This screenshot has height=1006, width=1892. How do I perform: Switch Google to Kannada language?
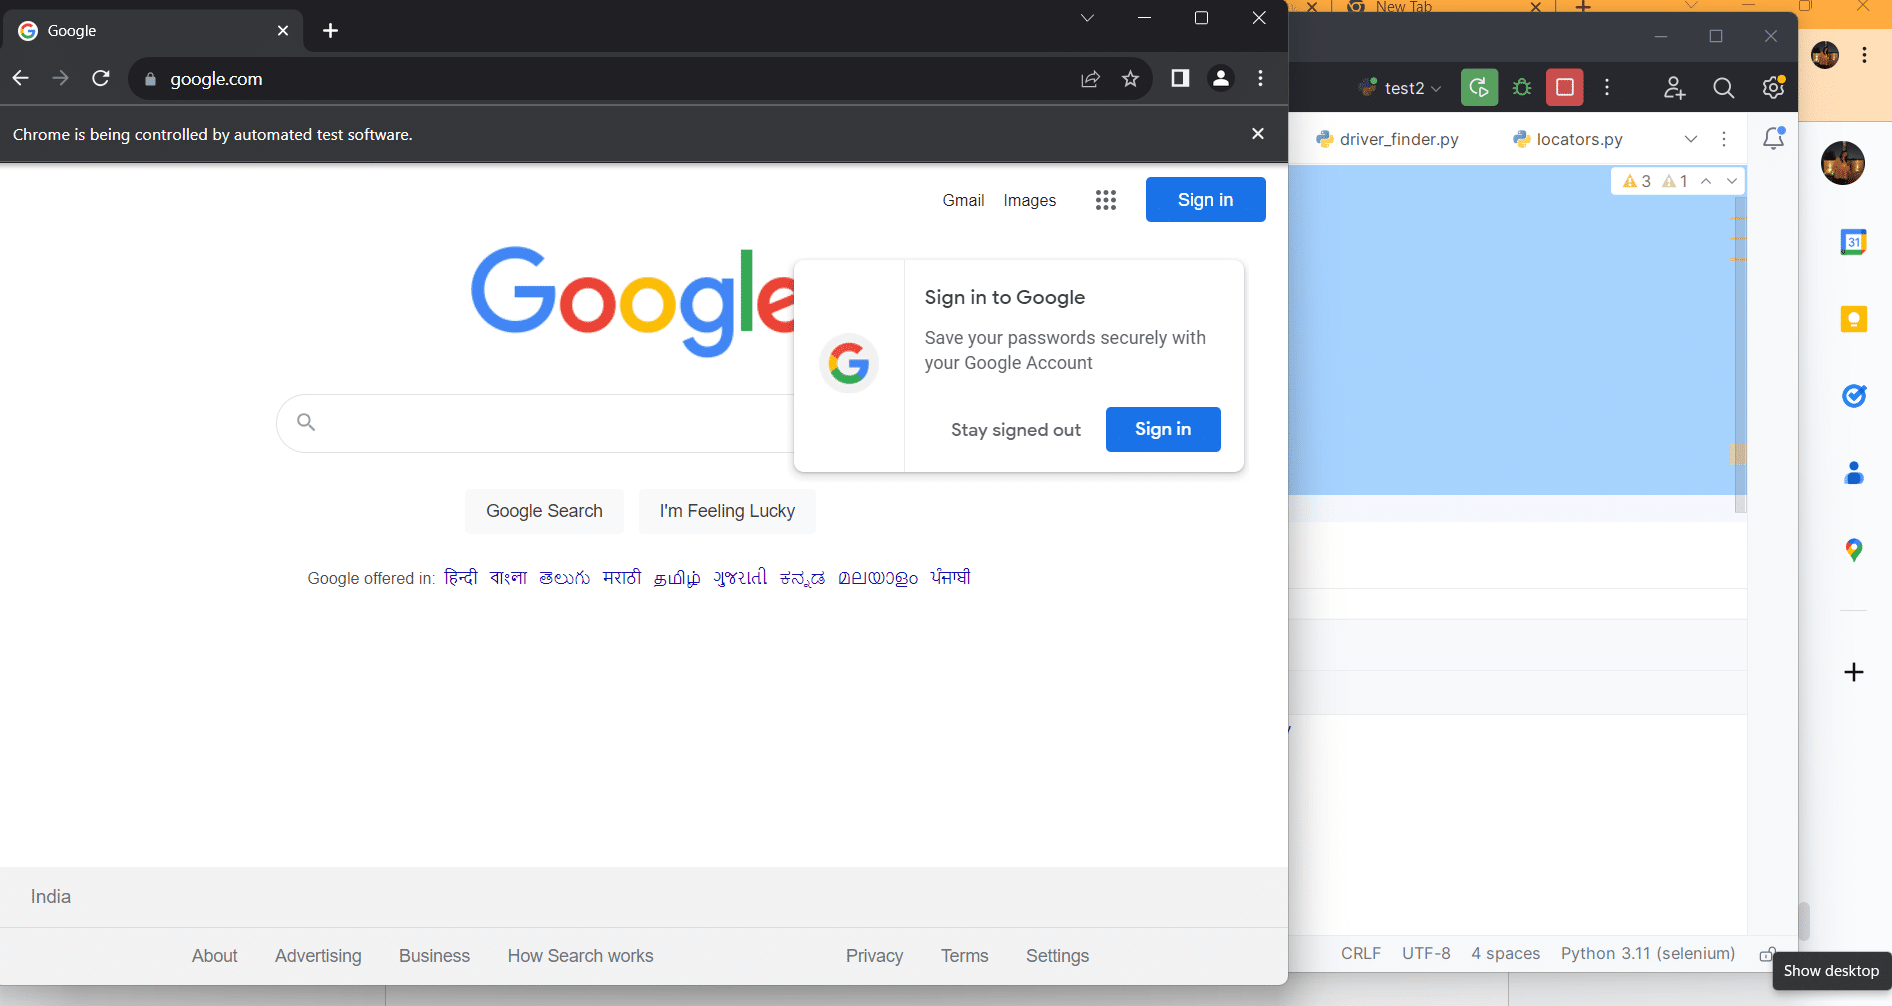pyautogui.click(x=802, y=577)
